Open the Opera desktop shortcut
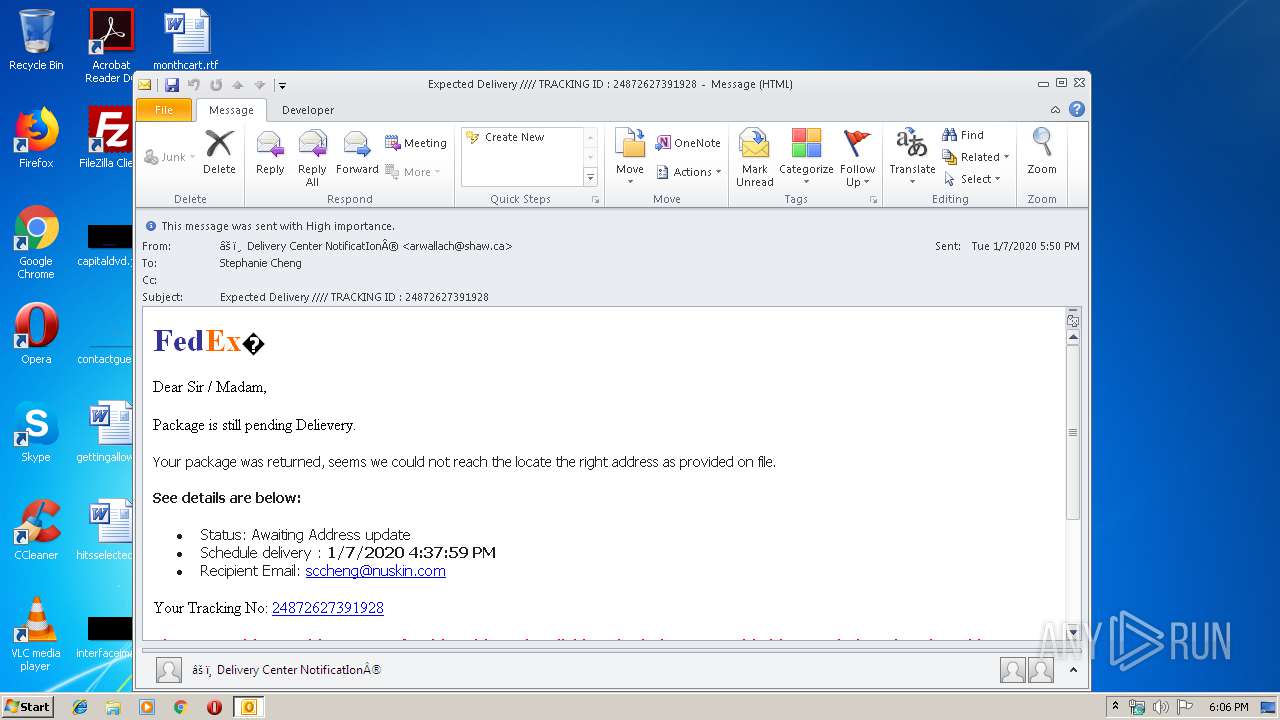Screen dimensions: 1280x720 click(36, 334)
